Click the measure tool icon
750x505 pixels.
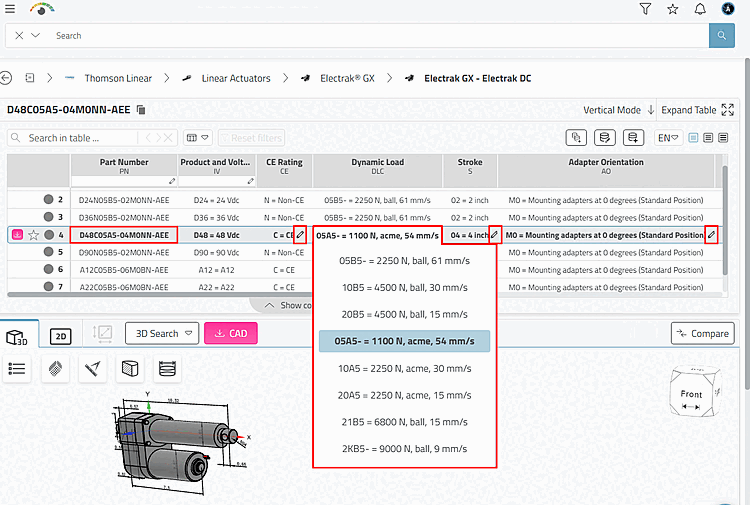pos(92,369)
